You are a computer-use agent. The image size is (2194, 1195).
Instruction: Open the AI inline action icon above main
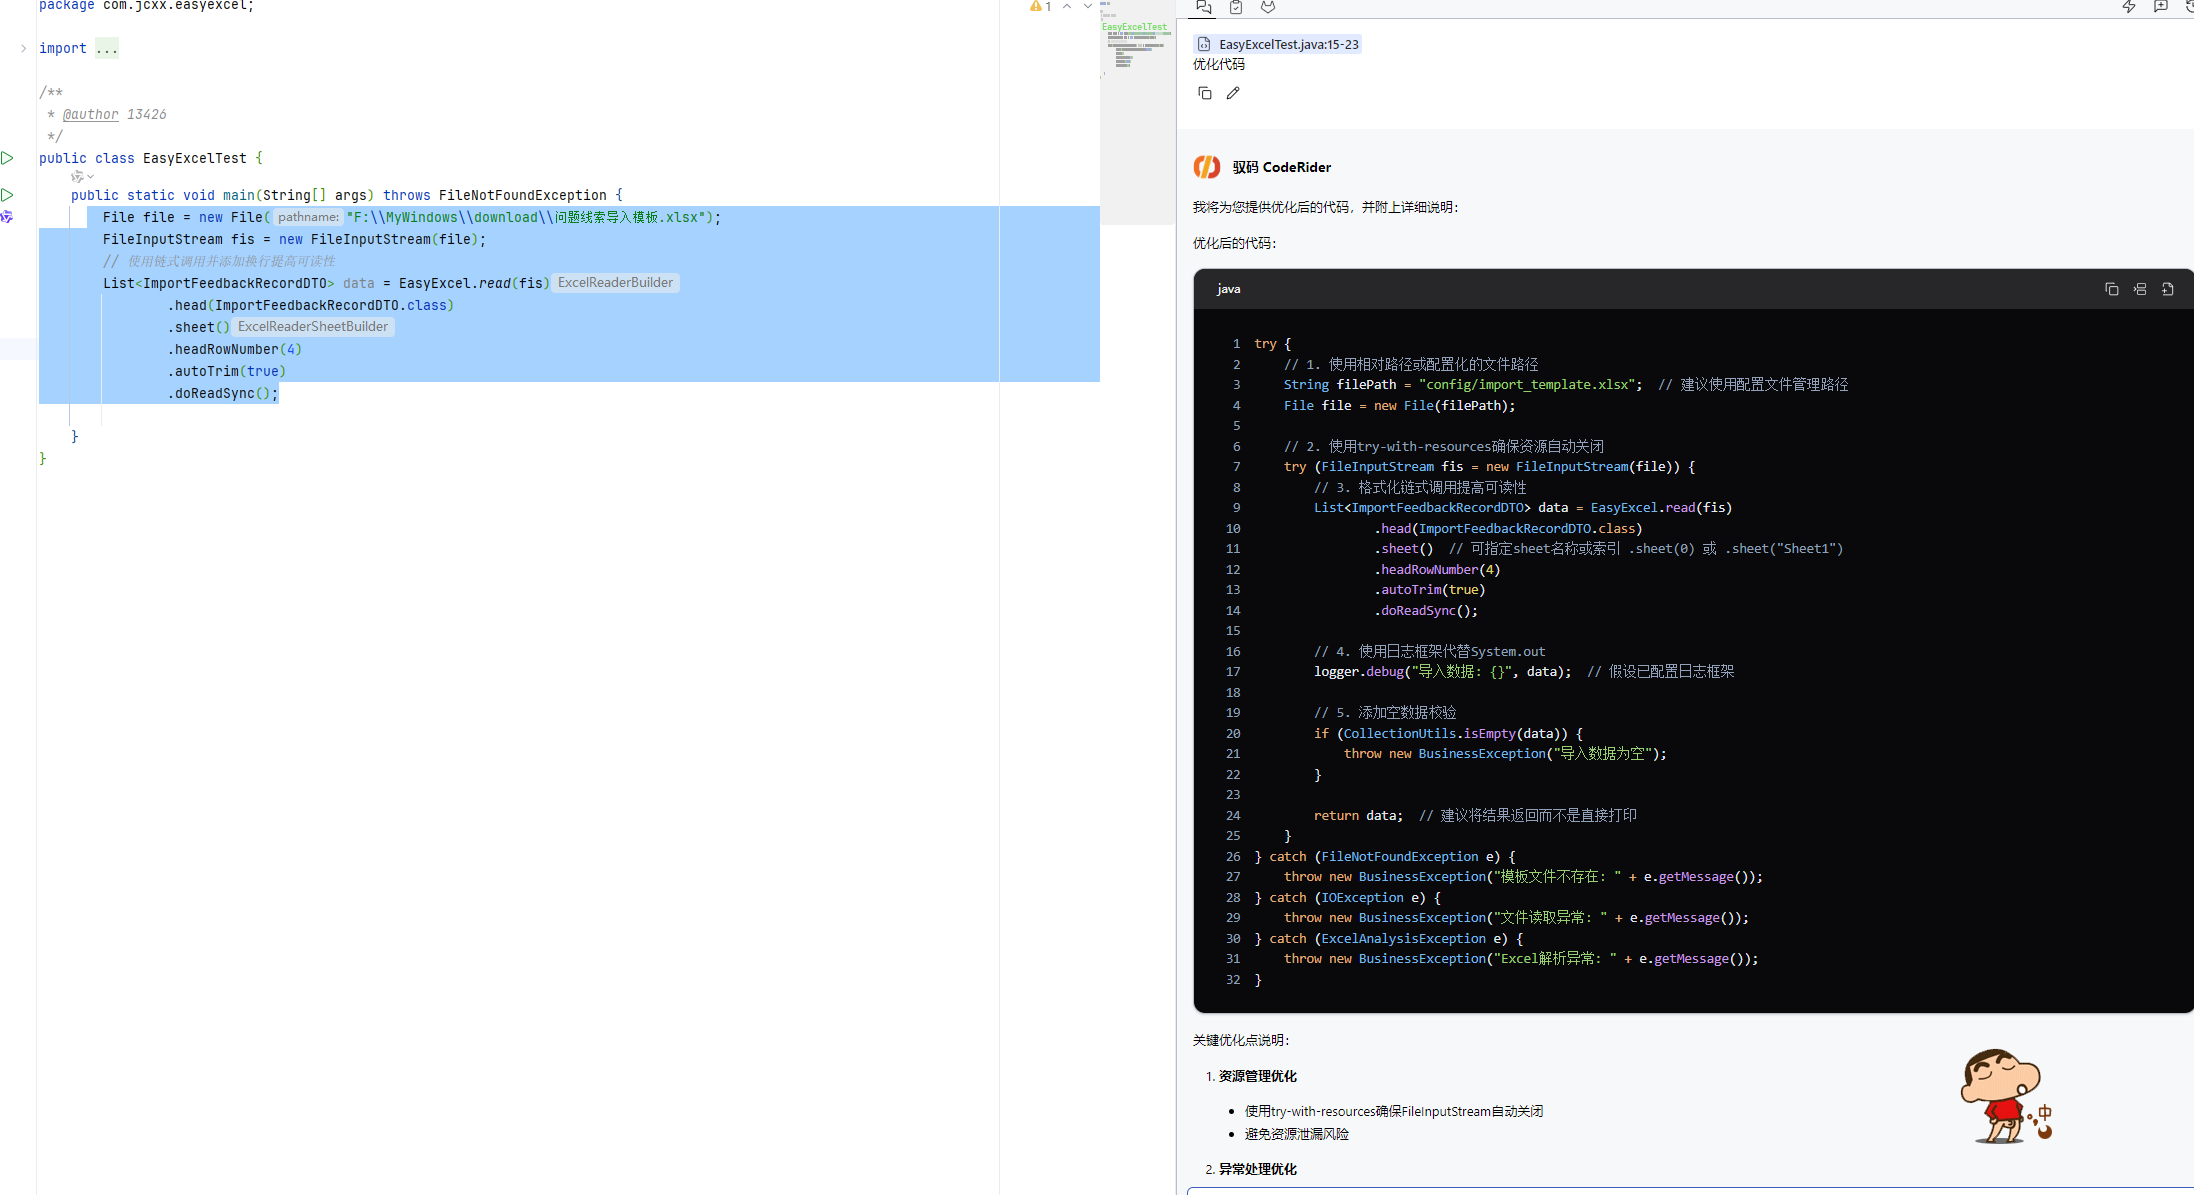pos(77,177)
